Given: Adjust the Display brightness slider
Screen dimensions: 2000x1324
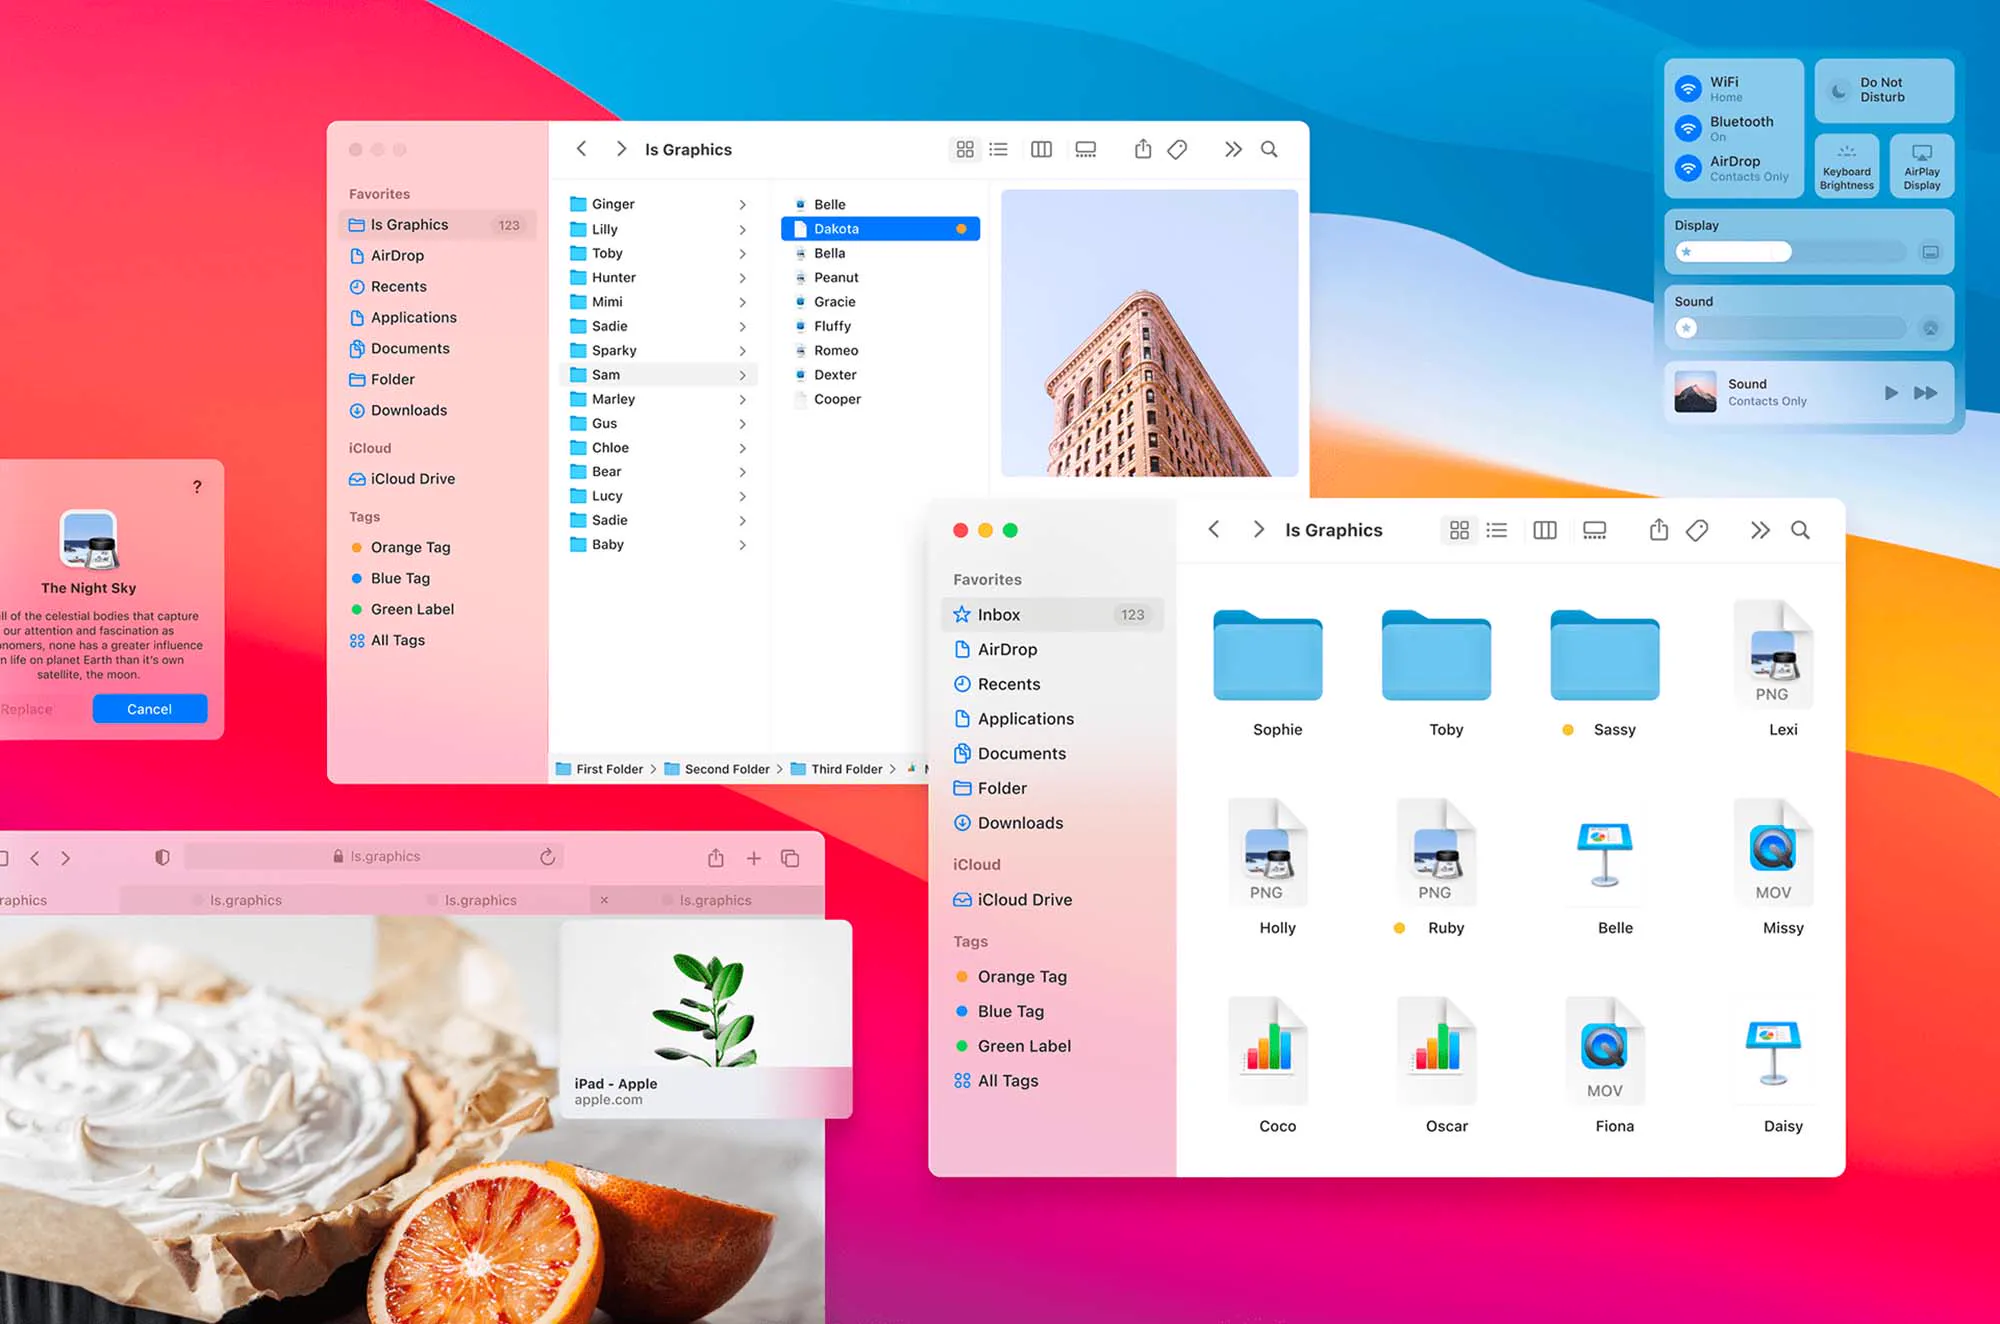Looking at the screenshot, I should pyautogui.click(x=1791, y=252).
